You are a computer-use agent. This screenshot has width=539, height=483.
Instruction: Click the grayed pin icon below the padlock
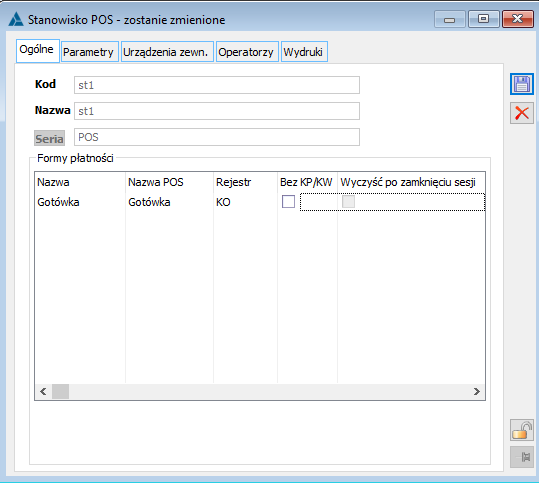tap(521, 457)
